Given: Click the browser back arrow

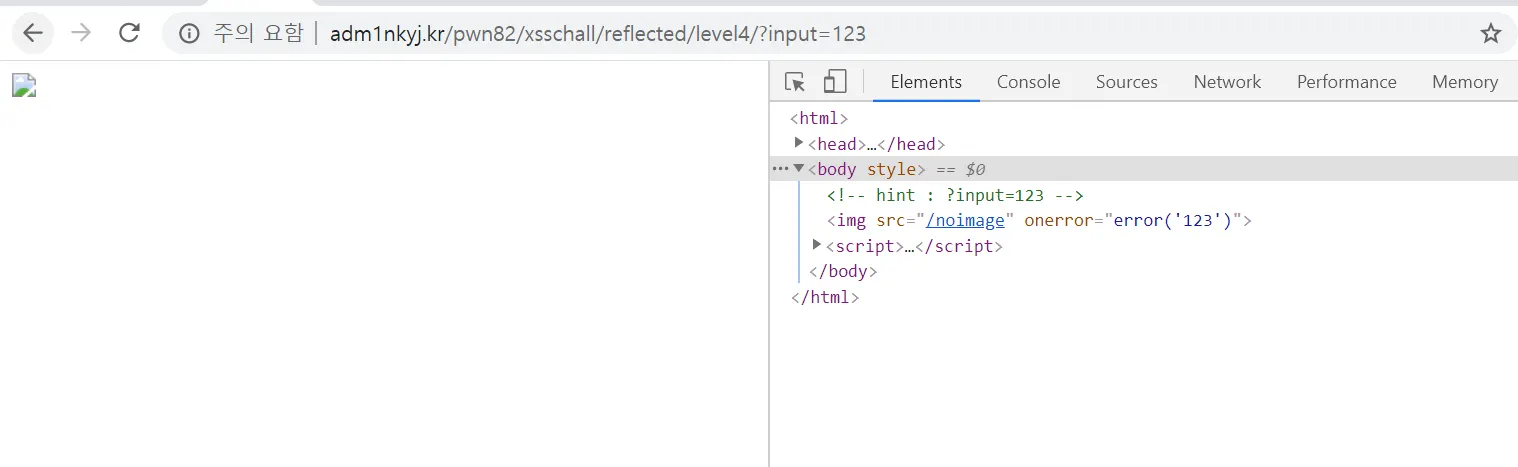Looking at the screenshot, I should 34,33.
